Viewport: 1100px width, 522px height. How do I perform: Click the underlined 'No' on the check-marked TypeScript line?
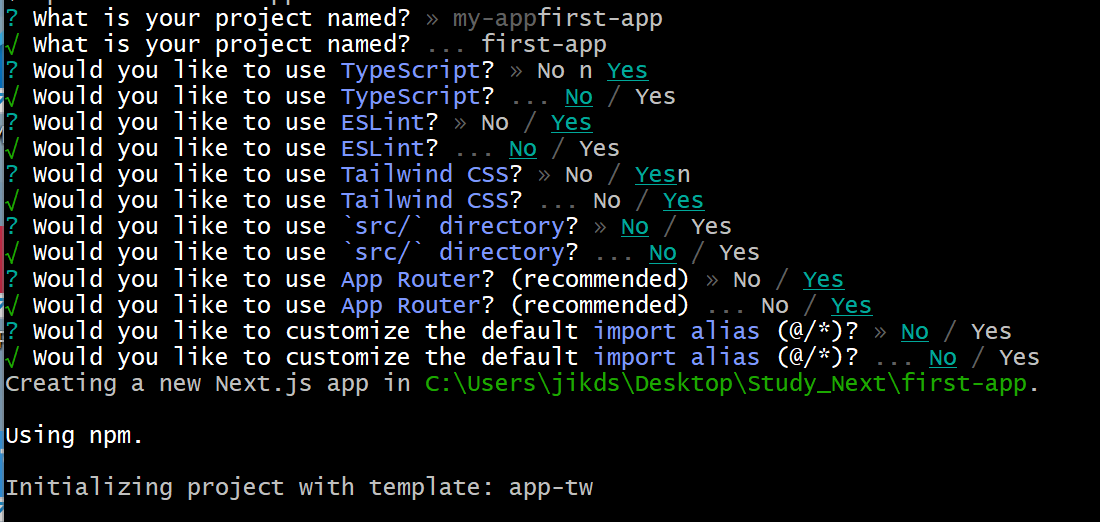click(579, 97)
